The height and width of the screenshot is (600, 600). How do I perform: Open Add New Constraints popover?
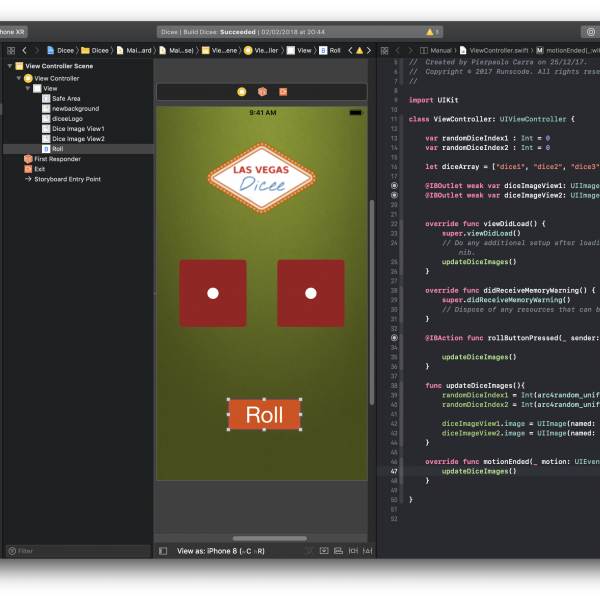click(x=353, y=551)
